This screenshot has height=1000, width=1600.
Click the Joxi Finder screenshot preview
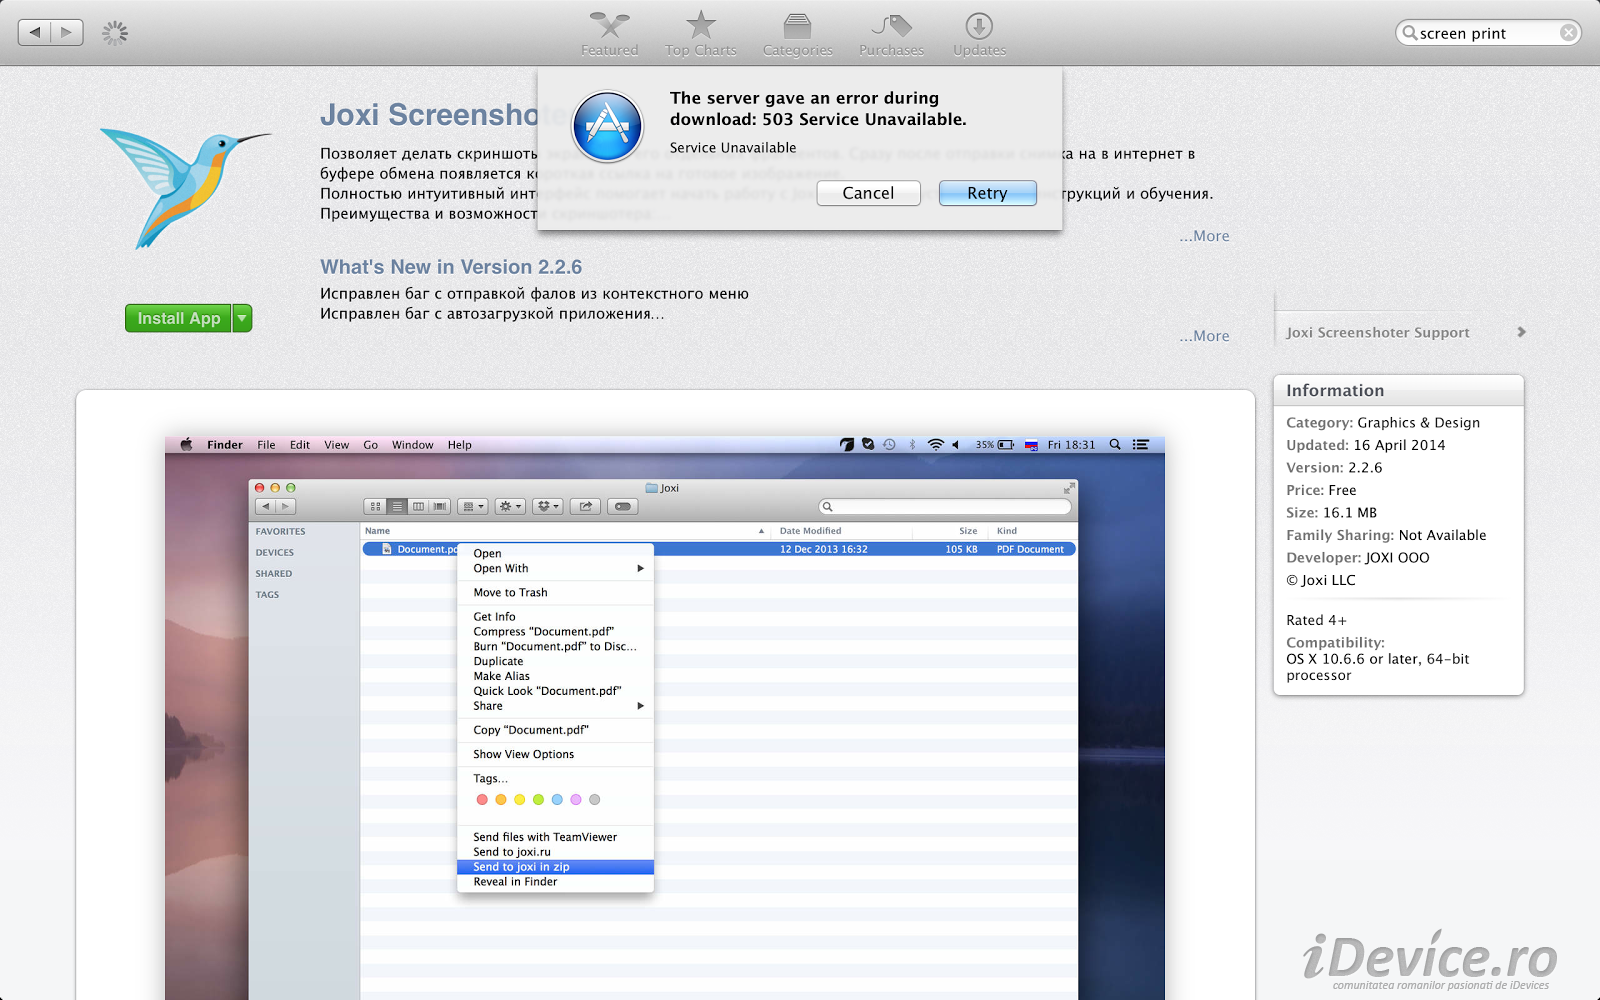click(x=665, y=700)
